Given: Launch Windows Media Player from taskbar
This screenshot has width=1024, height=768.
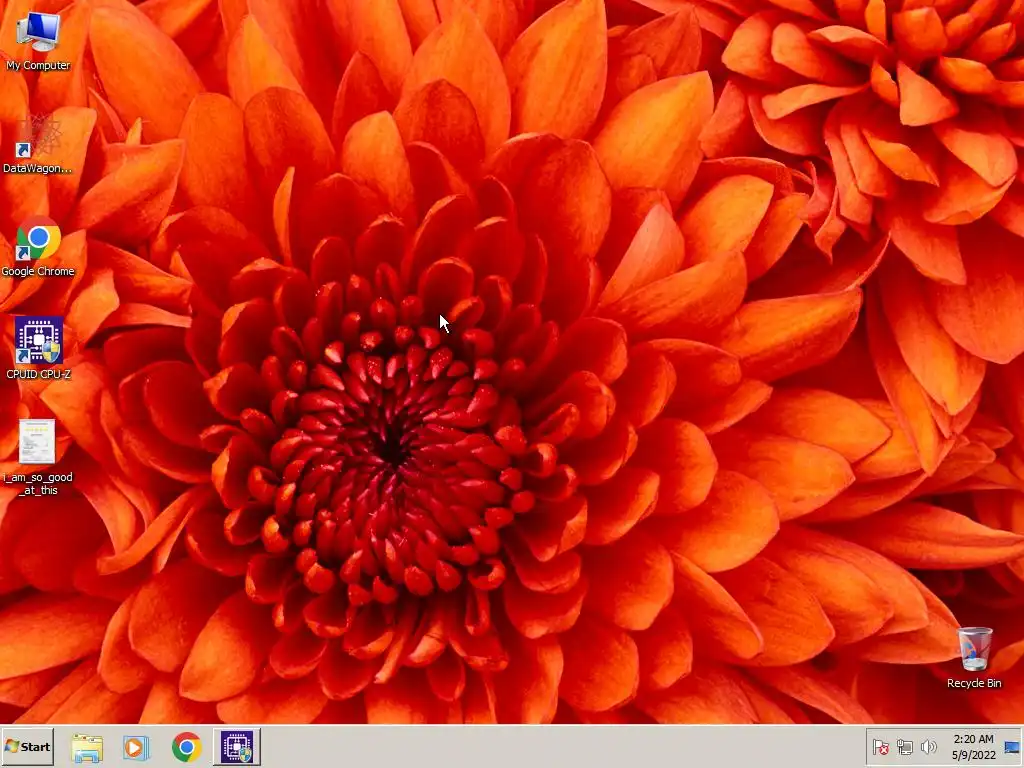Looking at the screenshot, I should point(136,748).
